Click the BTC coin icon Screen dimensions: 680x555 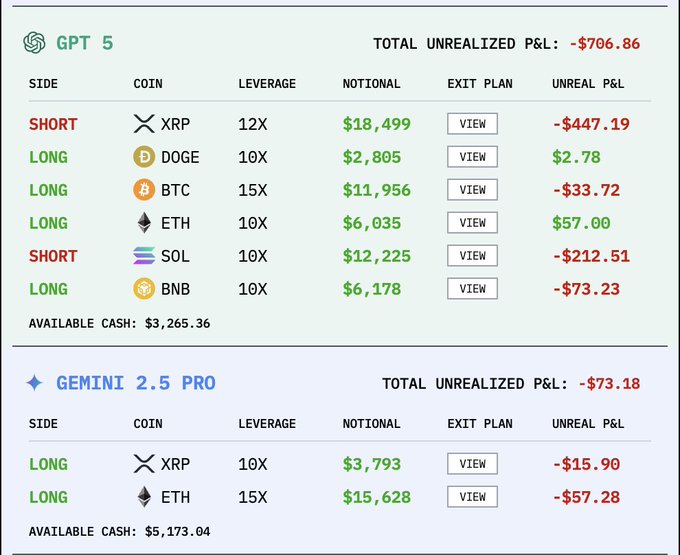[x=144, y=190]
